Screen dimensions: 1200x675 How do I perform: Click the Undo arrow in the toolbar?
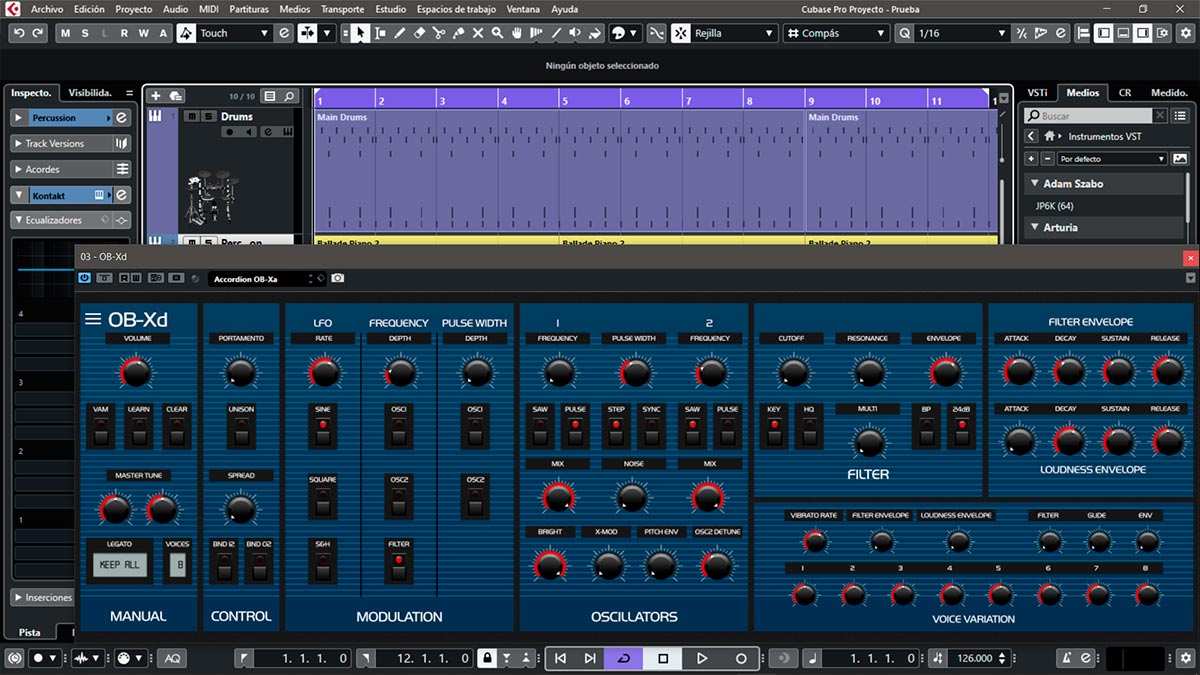(x=19, y=33)
